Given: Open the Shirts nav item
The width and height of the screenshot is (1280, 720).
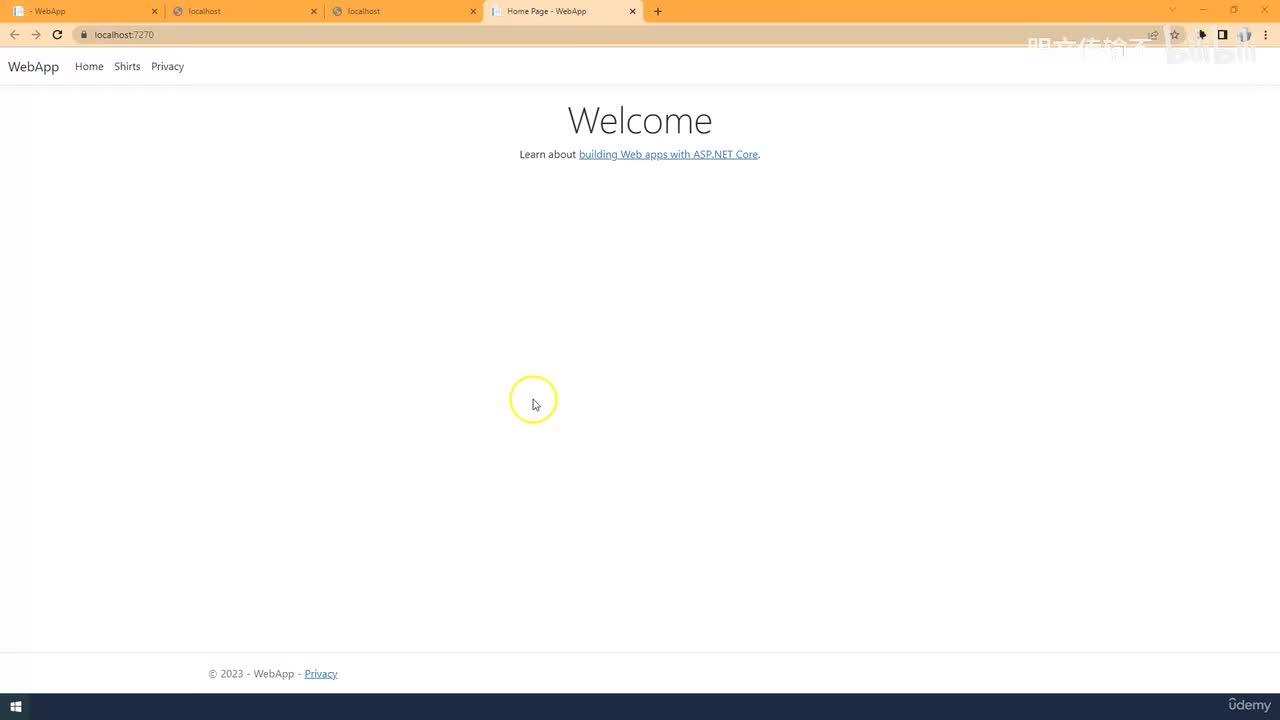Looking at the screenshot, I should coord(127,67).
